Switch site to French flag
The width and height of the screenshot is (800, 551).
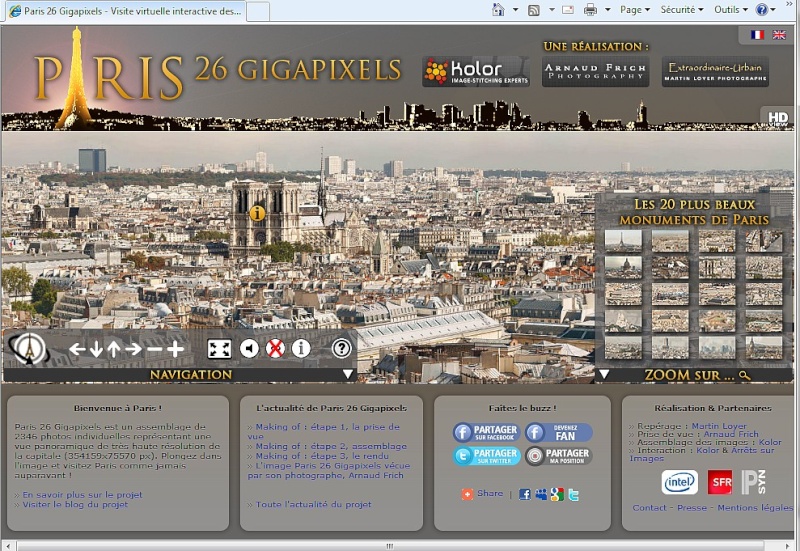(757, 35)
